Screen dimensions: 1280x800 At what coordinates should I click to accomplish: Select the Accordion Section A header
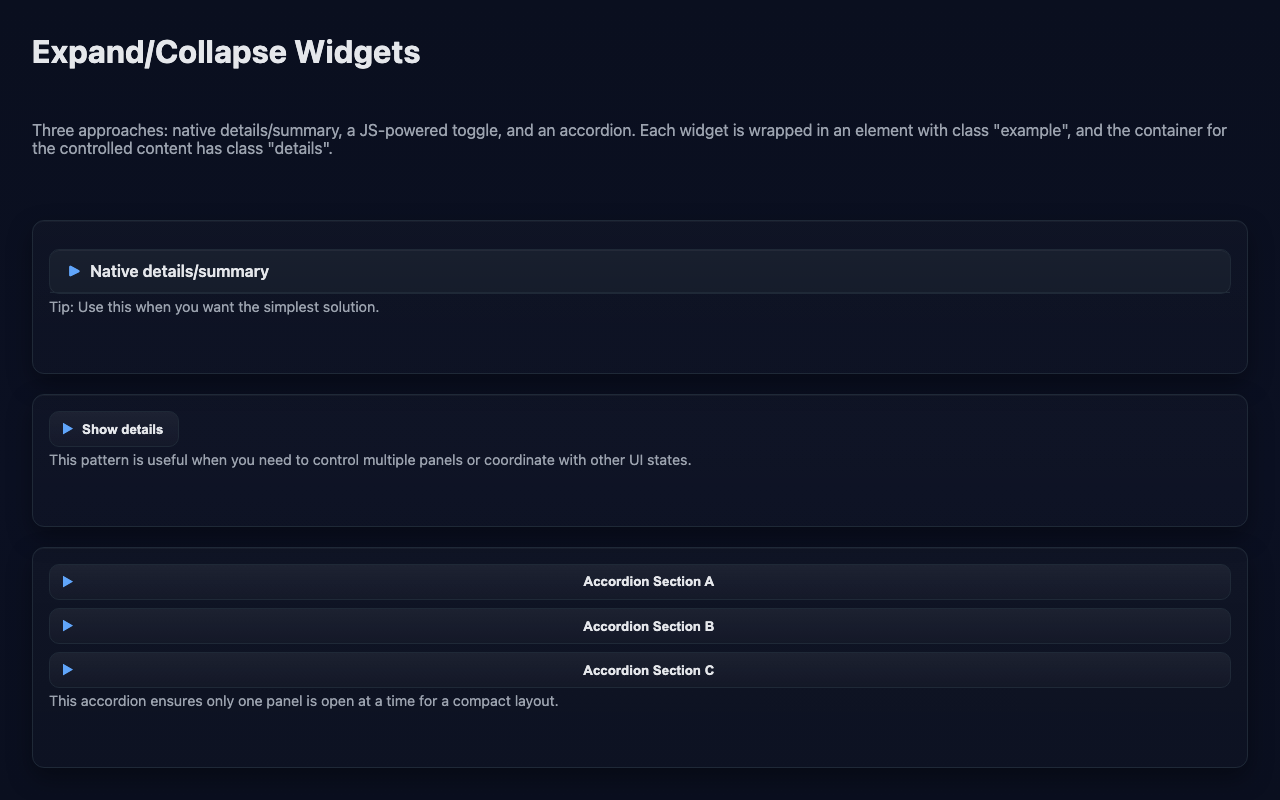(649, 581)
